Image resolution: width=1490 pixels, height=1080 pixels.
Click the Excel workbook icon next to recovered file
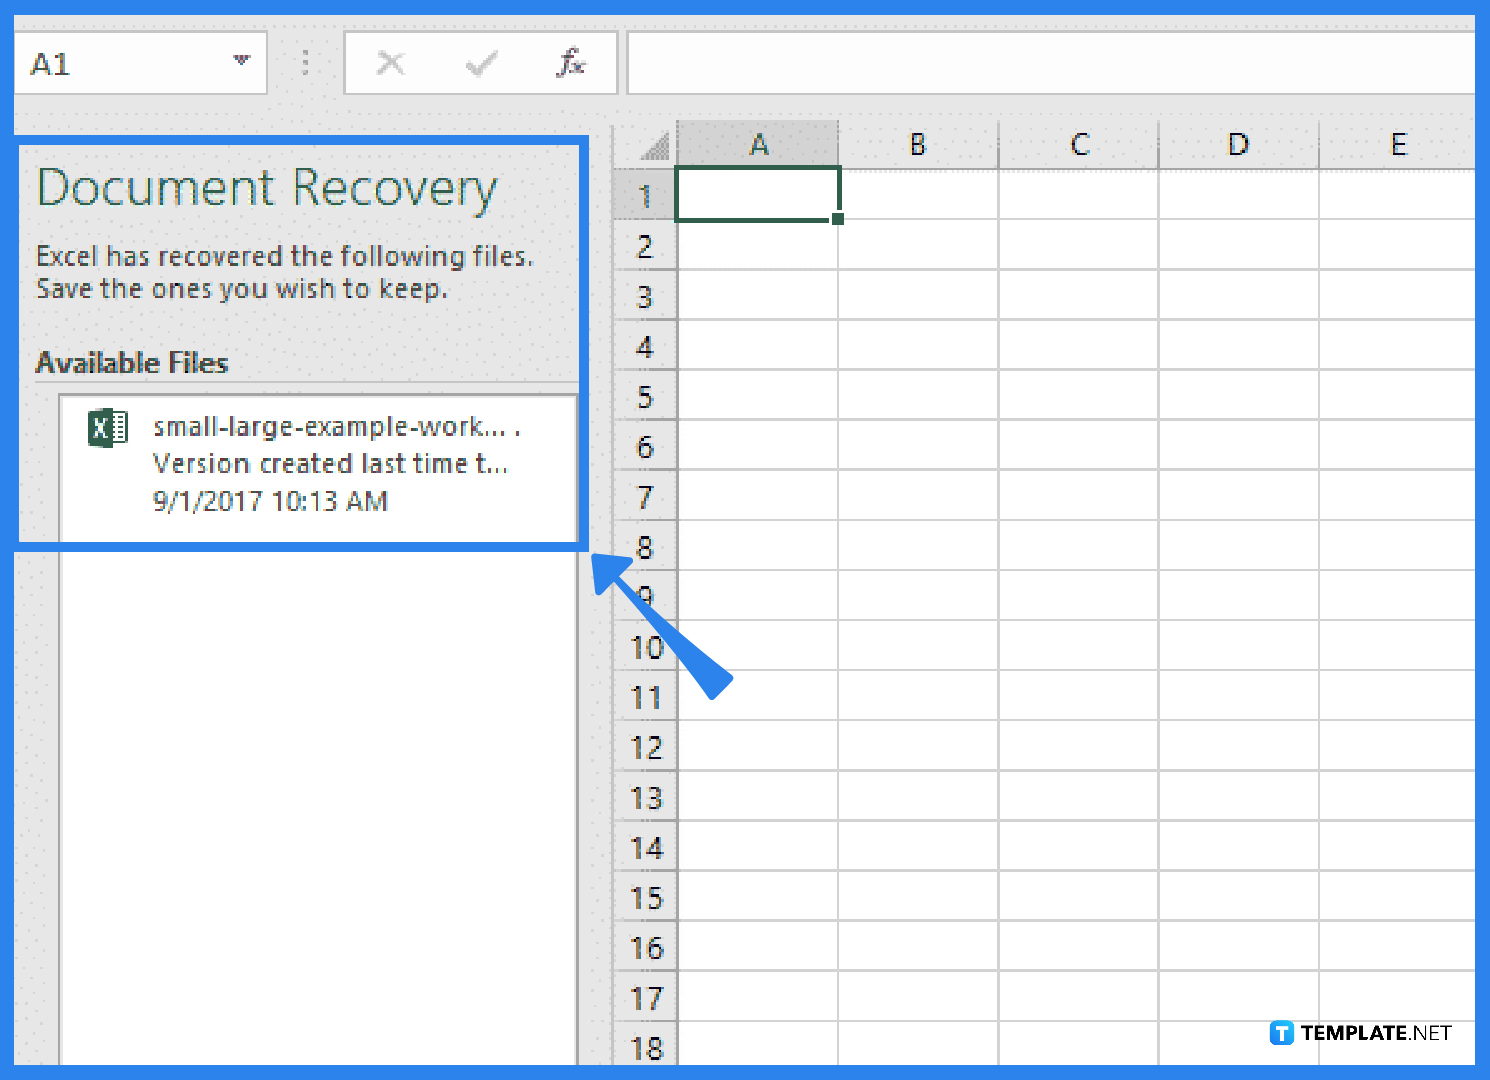(x=107, y=427)
